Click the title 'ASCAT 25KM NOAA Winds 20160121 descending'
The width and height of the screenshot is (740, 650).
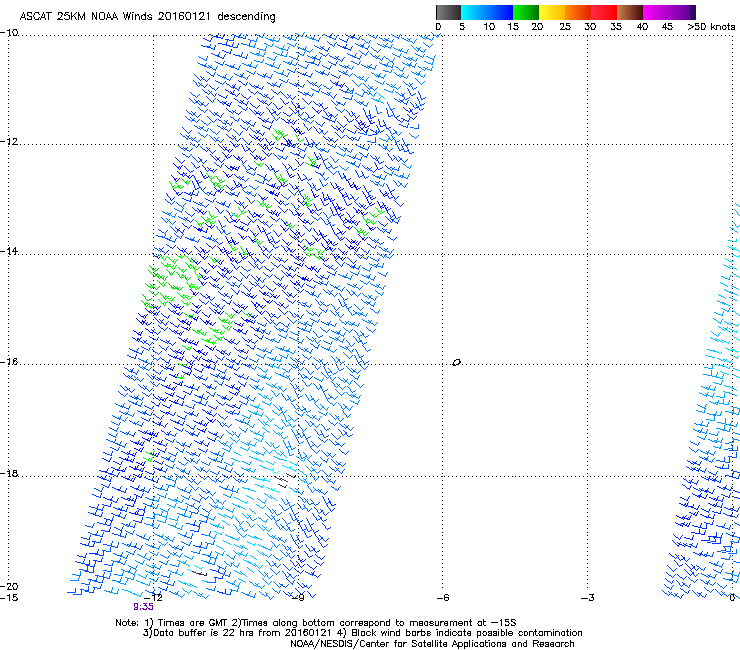147,17
